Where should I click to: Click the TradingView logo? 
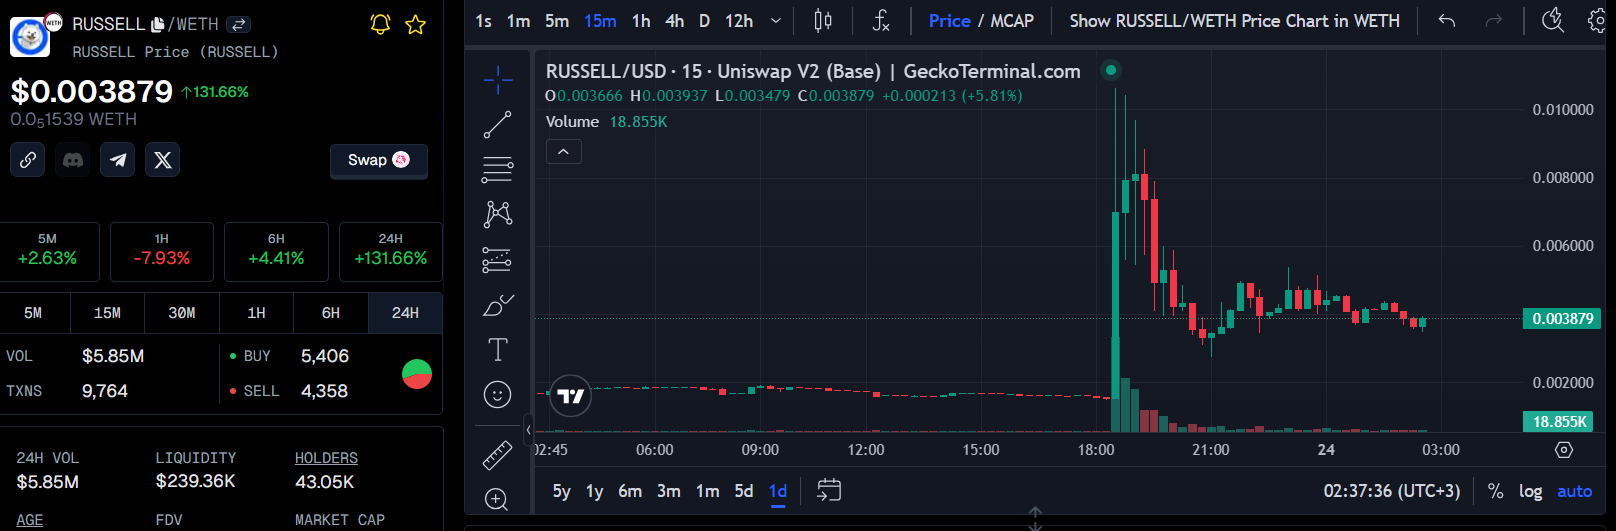pos(571,396)
